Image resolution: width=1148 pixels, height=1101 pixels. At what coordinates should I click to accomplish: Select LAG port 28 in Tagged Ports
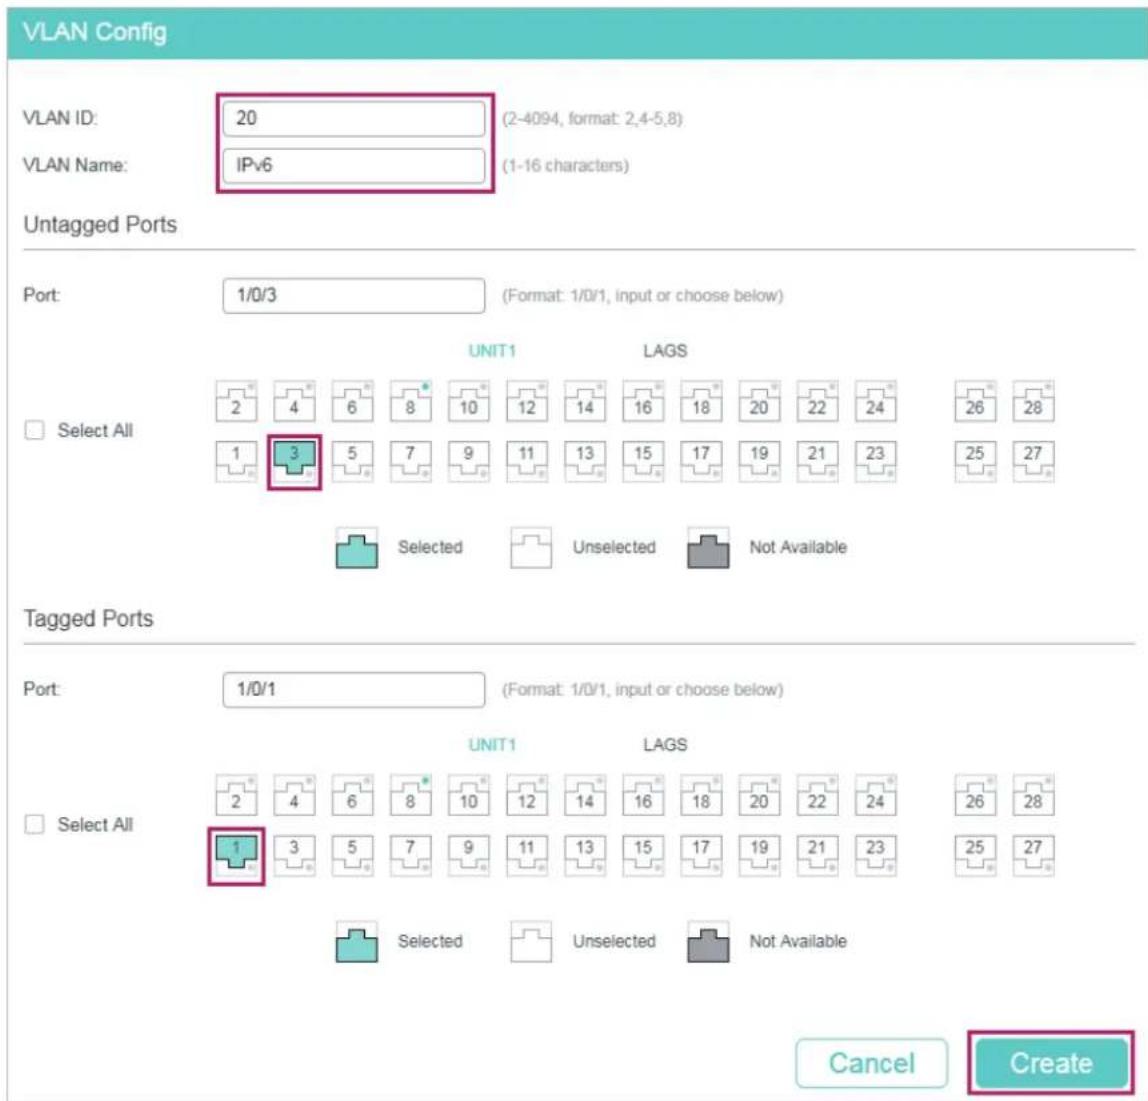coord(1033,796)
